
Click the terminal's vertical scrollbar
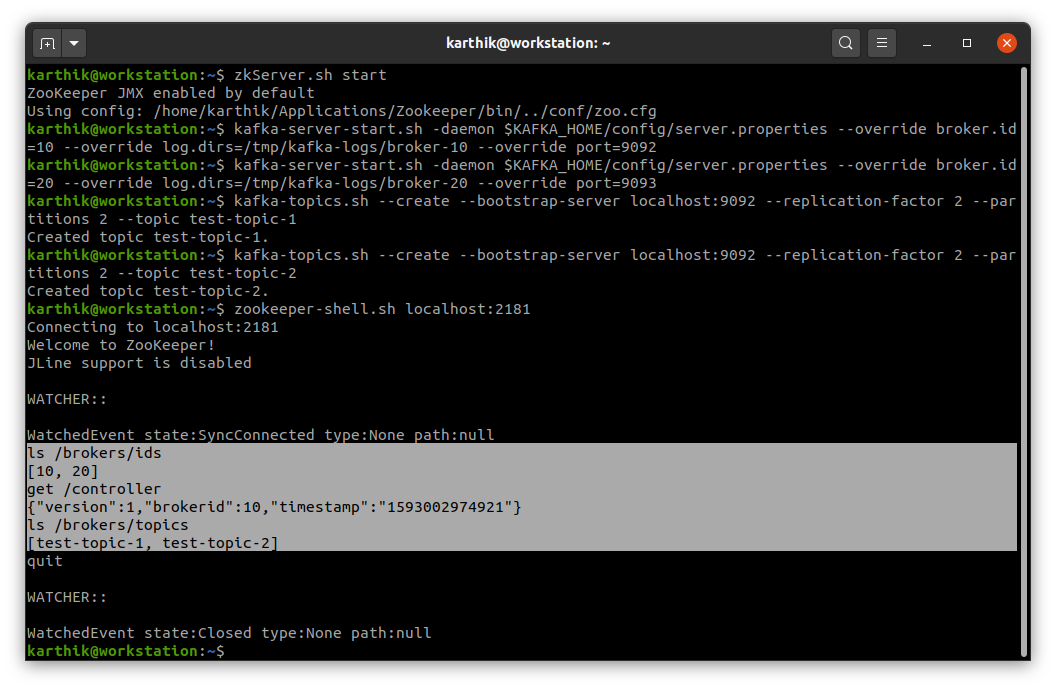[1024, 362]
